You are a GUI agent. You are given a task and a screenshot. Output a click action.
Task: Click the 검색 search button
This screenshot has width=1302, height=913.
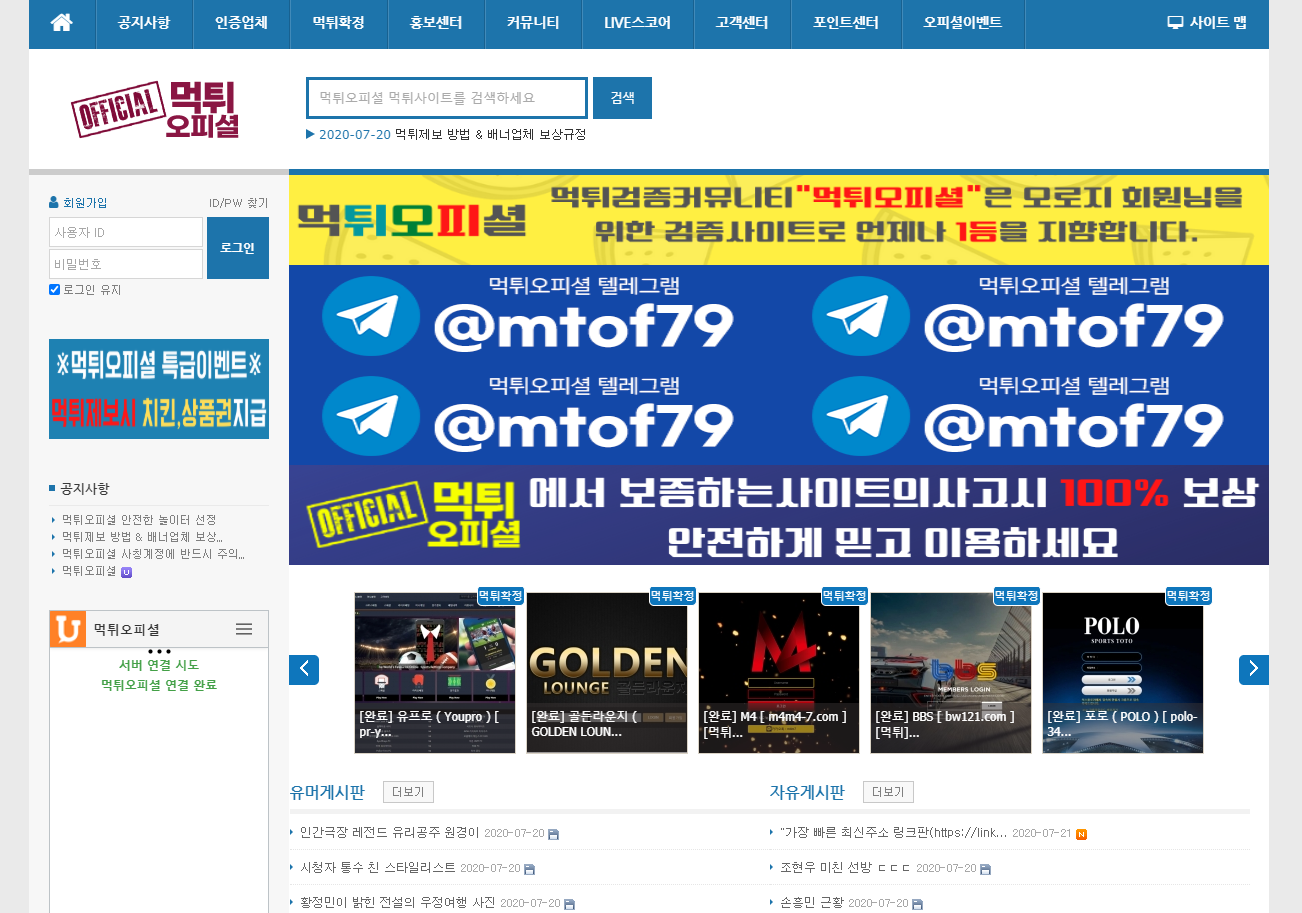[x=622, y=98]
